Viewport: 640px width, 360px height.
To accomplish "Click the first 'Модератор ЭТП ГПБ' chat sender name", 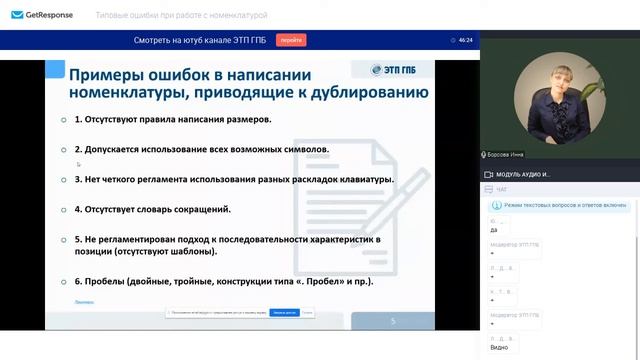I will [514, 244].
